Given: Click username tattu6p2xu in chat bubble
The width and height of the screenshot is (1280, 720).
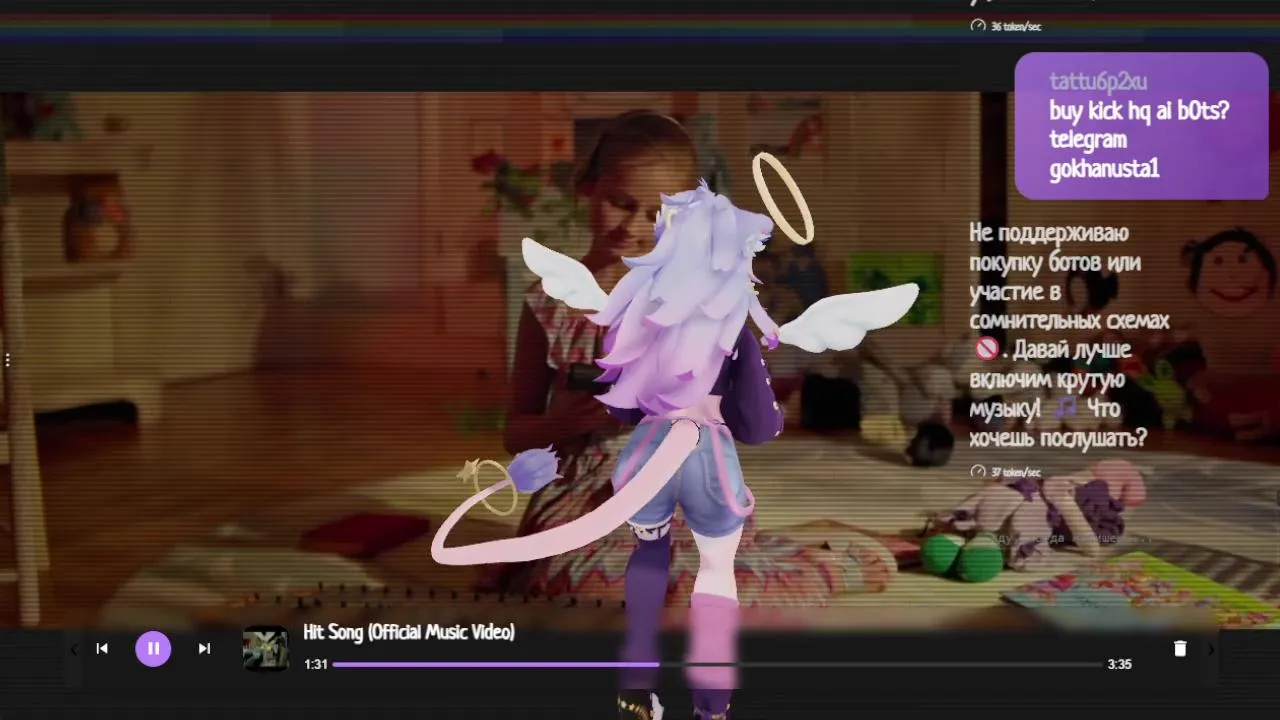Looking at the screenshot, I should point(1098,82).
